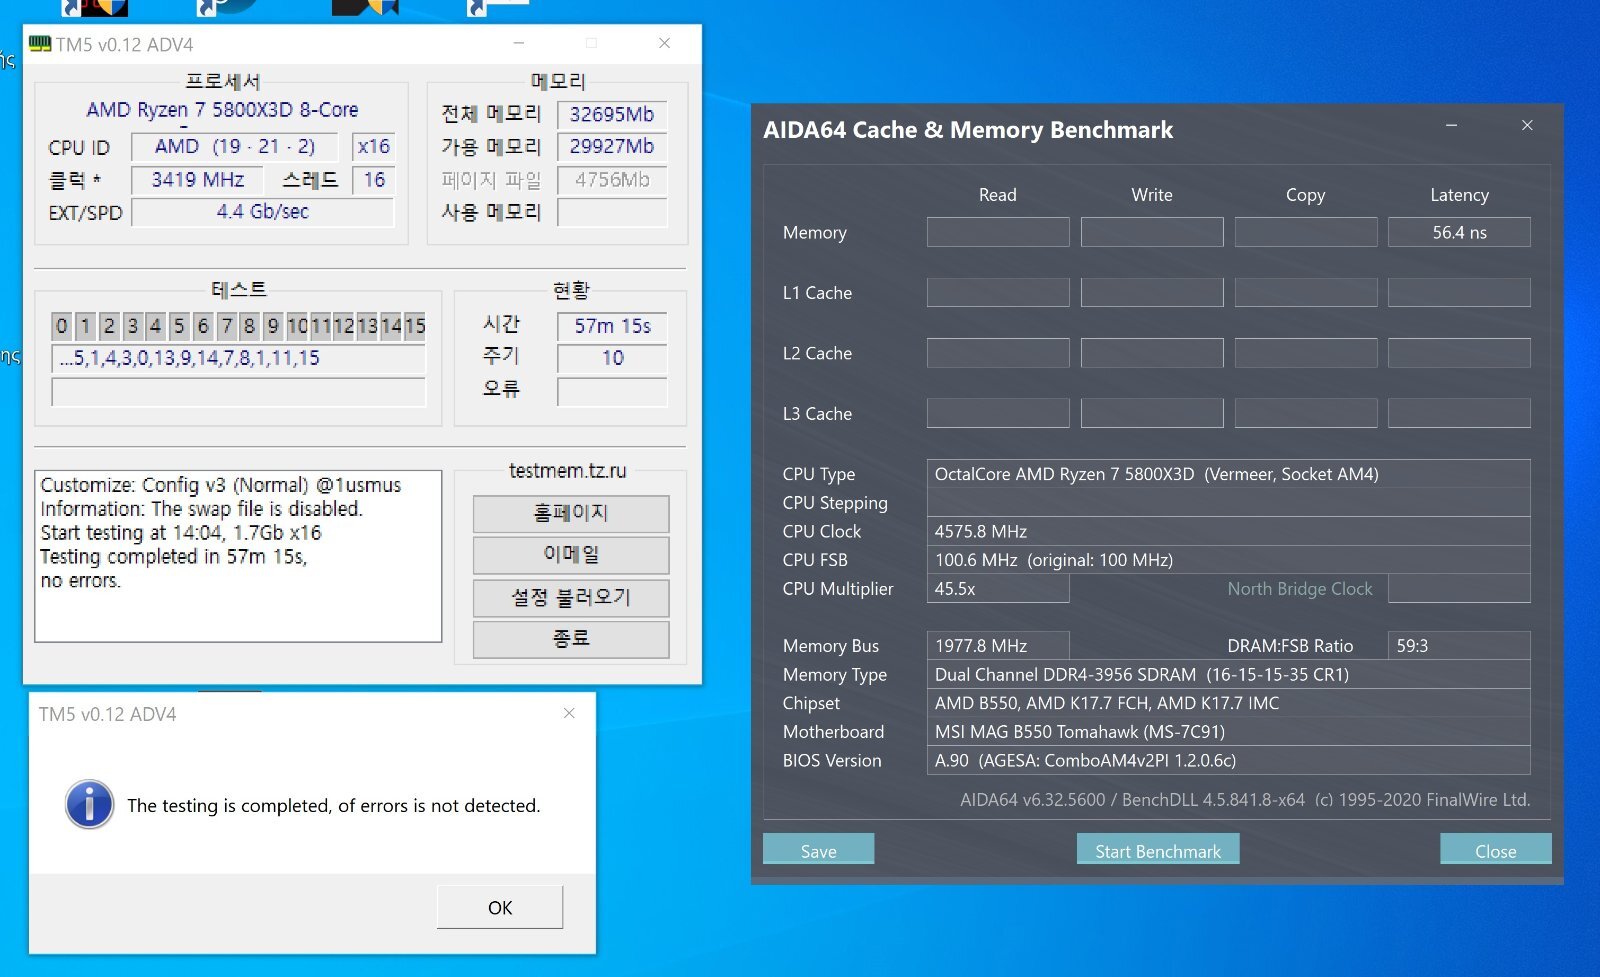Select test number 0 box in TM5
Image resolution: width=1600 pixels, height=977 pixels.
pyautogui.click(x=62, y=326)
